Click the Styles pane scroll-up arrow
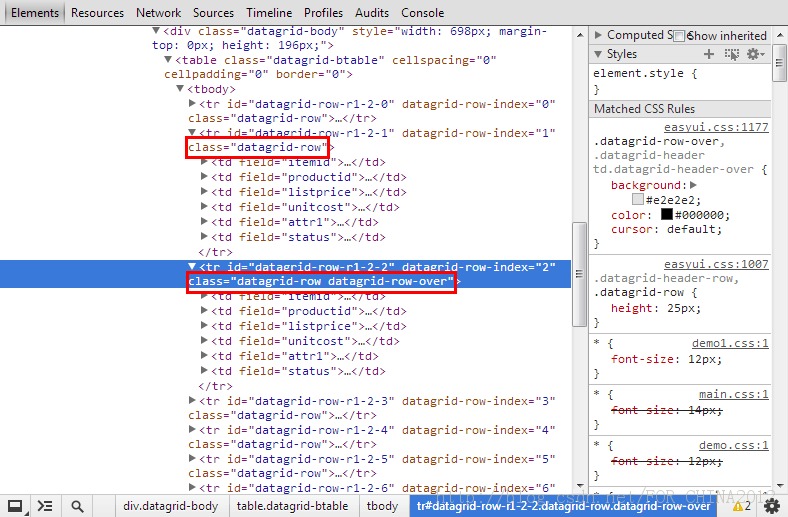 click(779, 35)
